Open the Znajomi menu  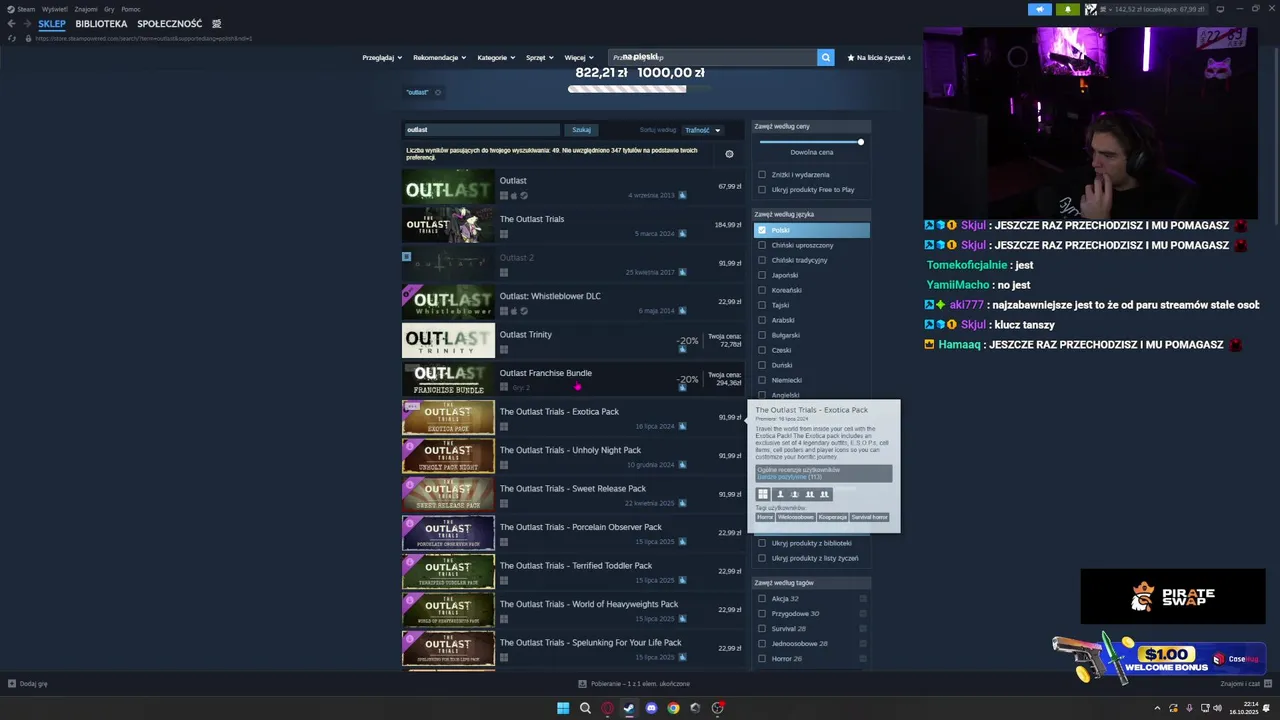click(86, 9)
